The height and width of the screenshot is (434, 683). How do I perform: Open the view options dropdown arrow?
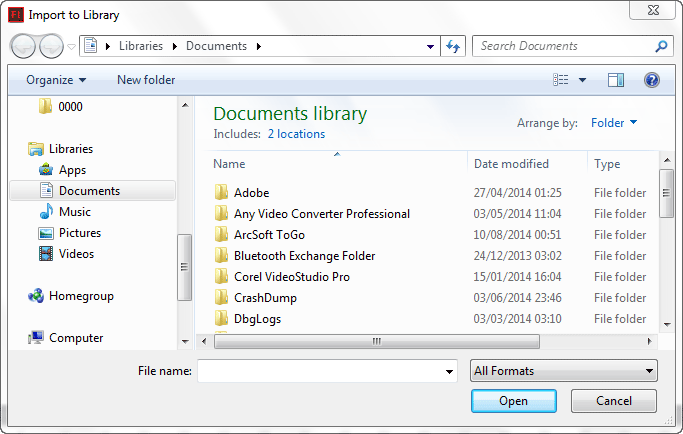tap(582, 80)
